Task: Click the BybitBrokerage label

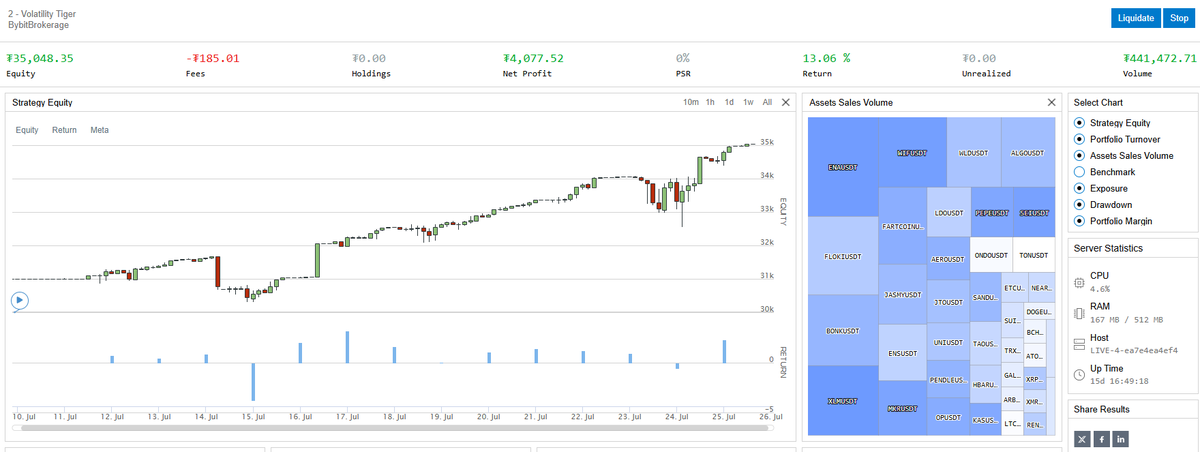Action: click(x=39, y=25)
